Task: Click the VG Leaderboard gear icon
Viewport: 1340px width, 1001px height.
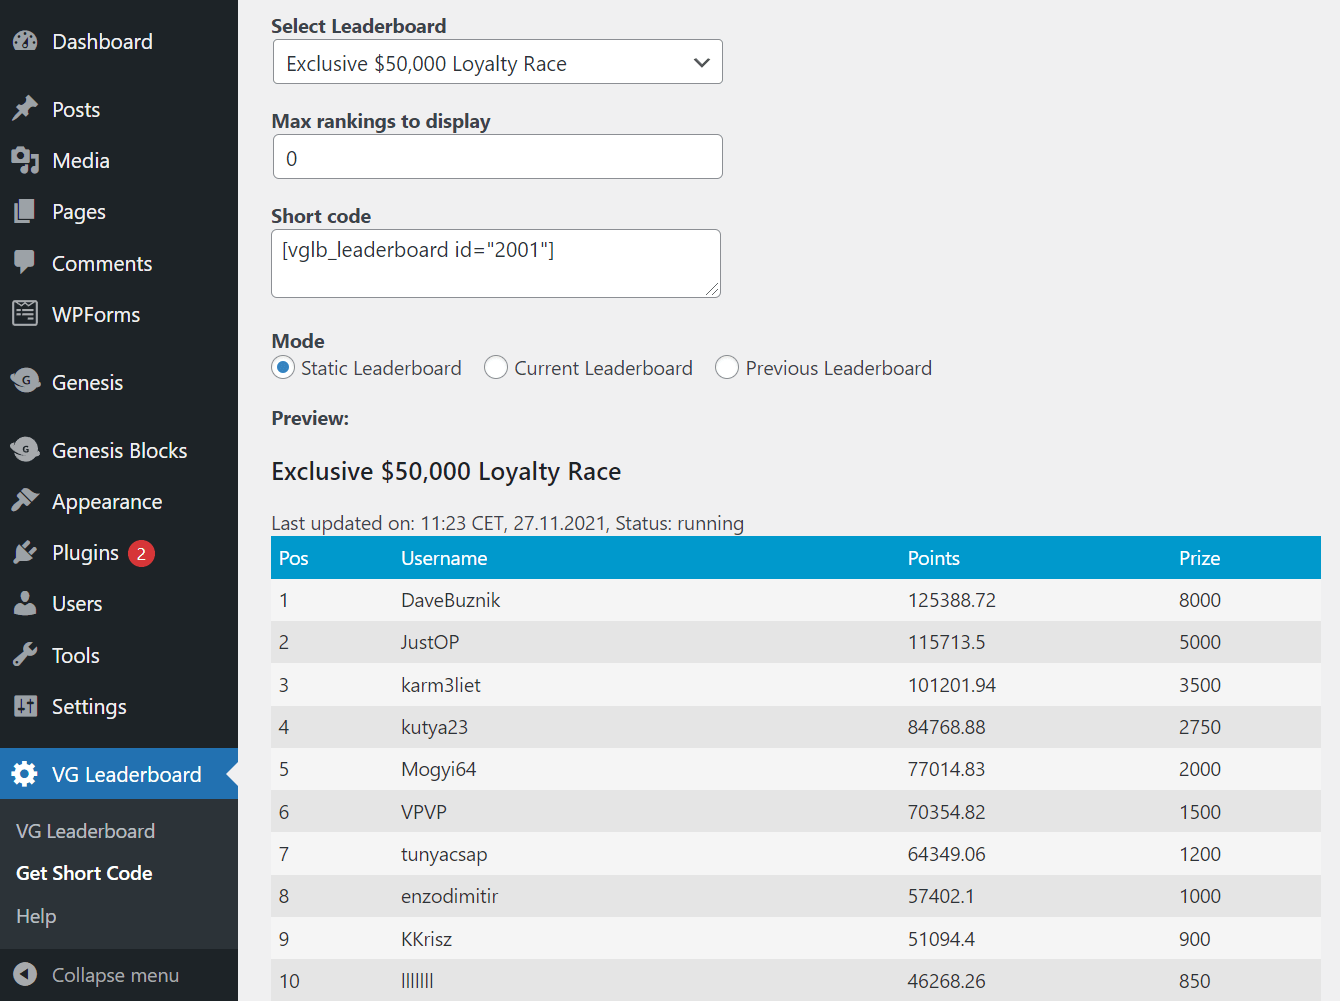Action: [25, 774]
